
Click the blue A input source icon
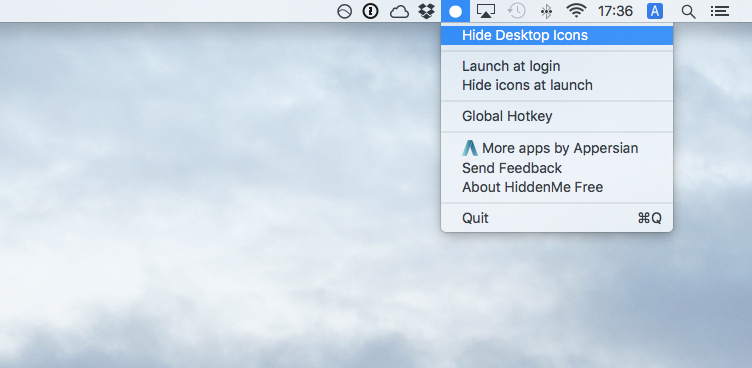tap(655, 11)
